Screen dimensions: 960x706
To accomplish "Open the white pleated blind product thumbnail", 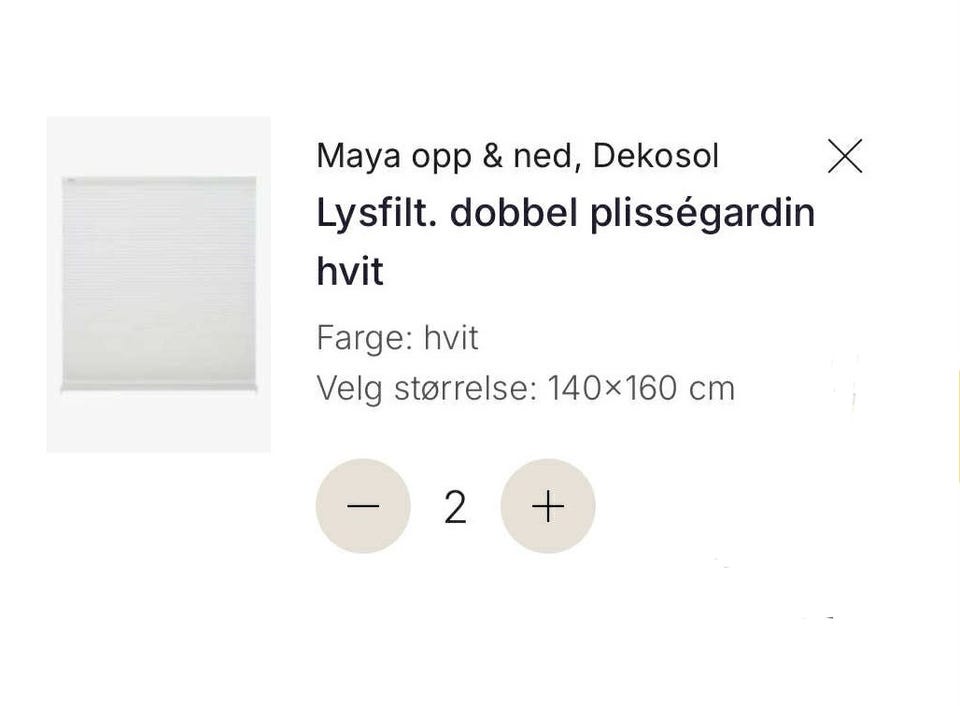I will tap(159, 284).
